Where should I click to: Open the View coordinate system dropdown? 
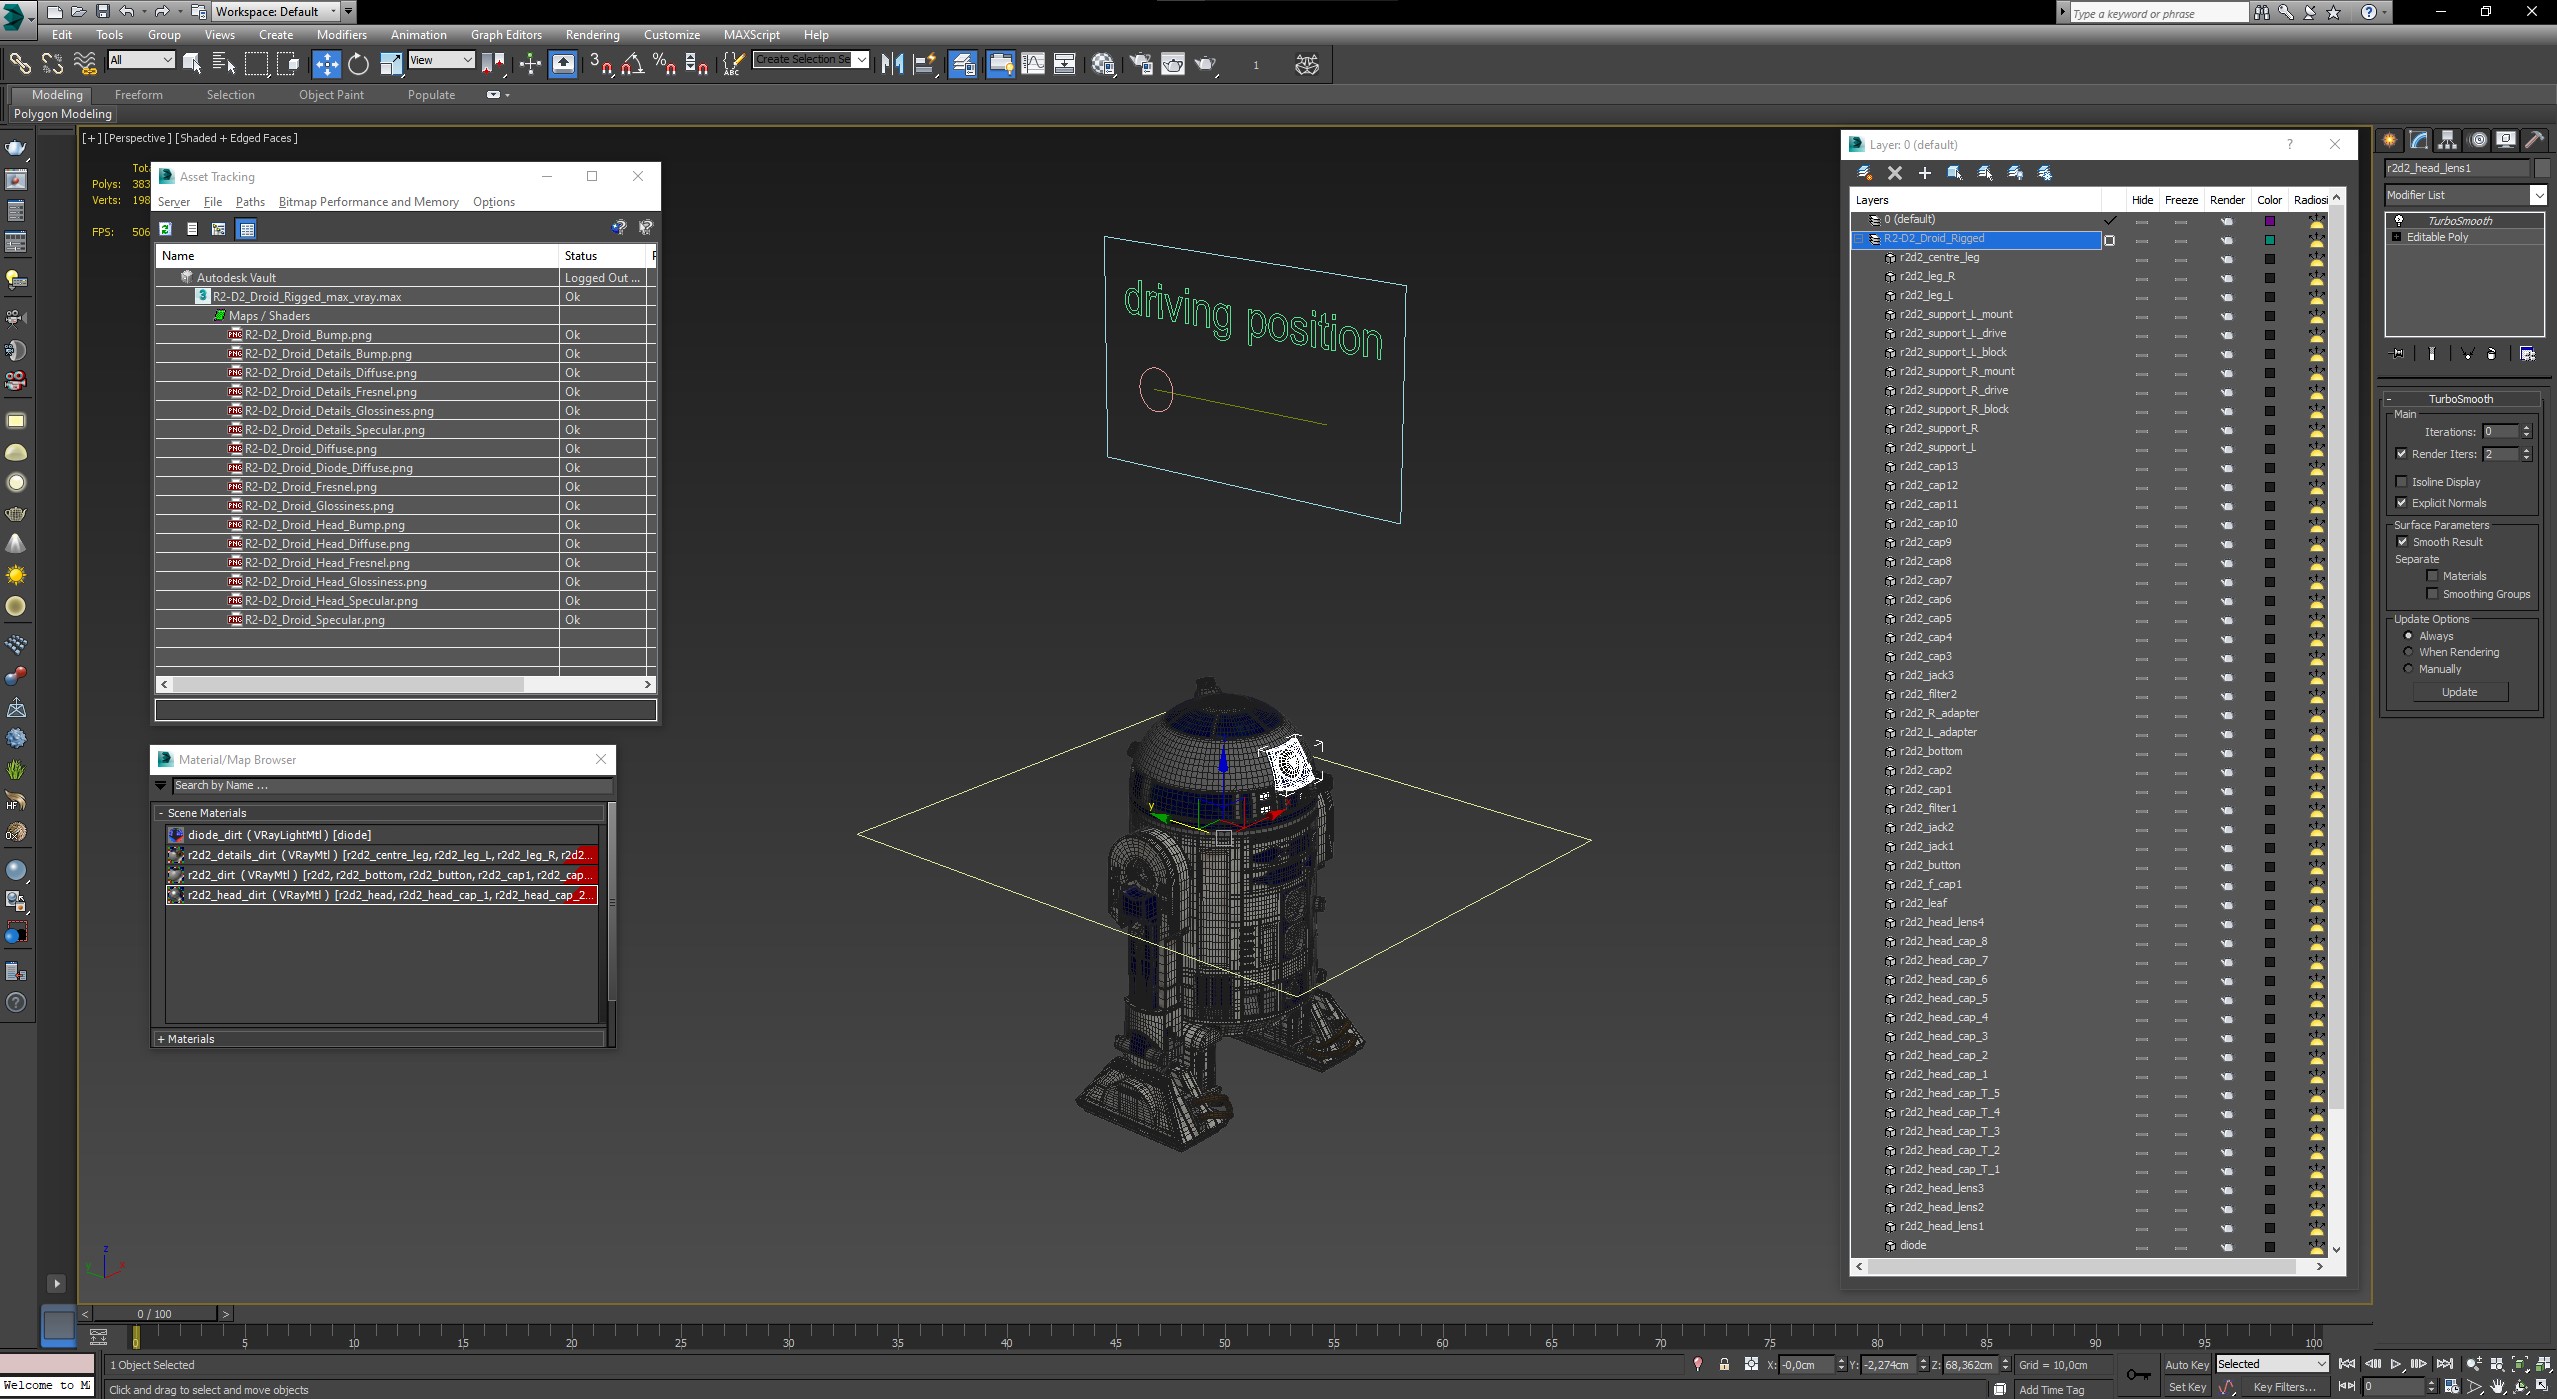click(x=441, y=60)
